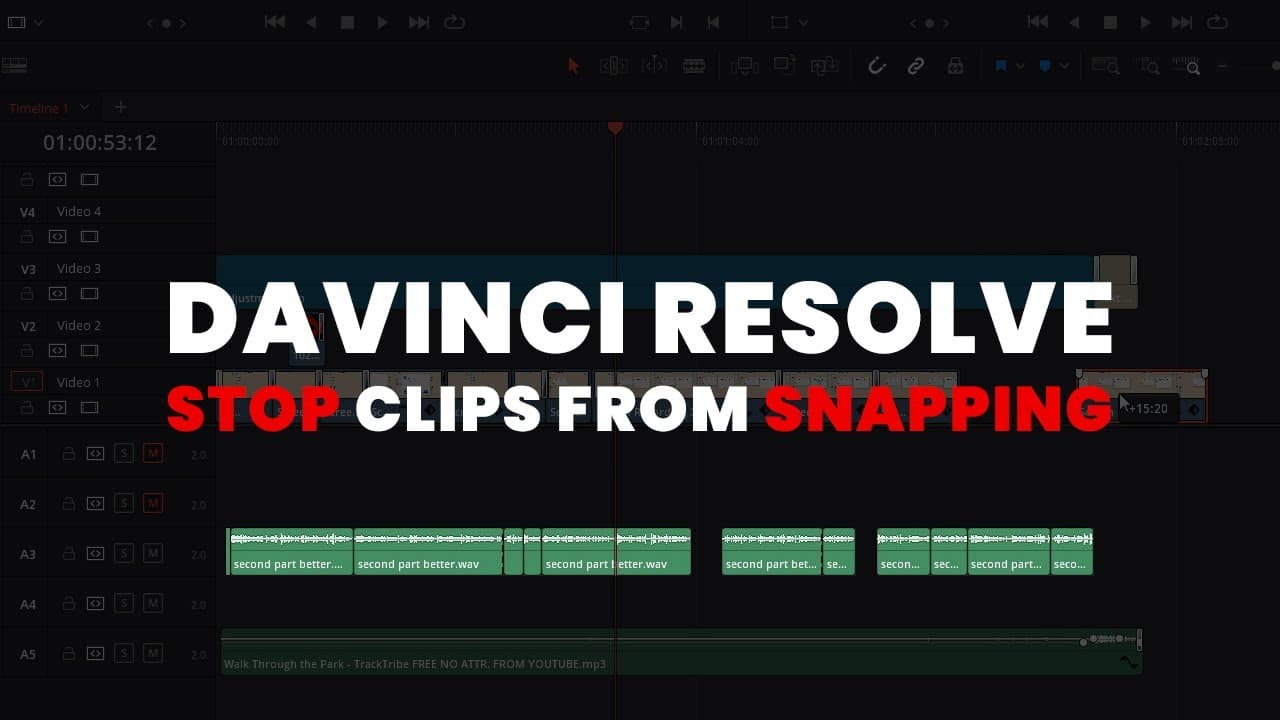Click the Video 2 track name
Screen dimensions: 1280x720
tap(79, 326)
